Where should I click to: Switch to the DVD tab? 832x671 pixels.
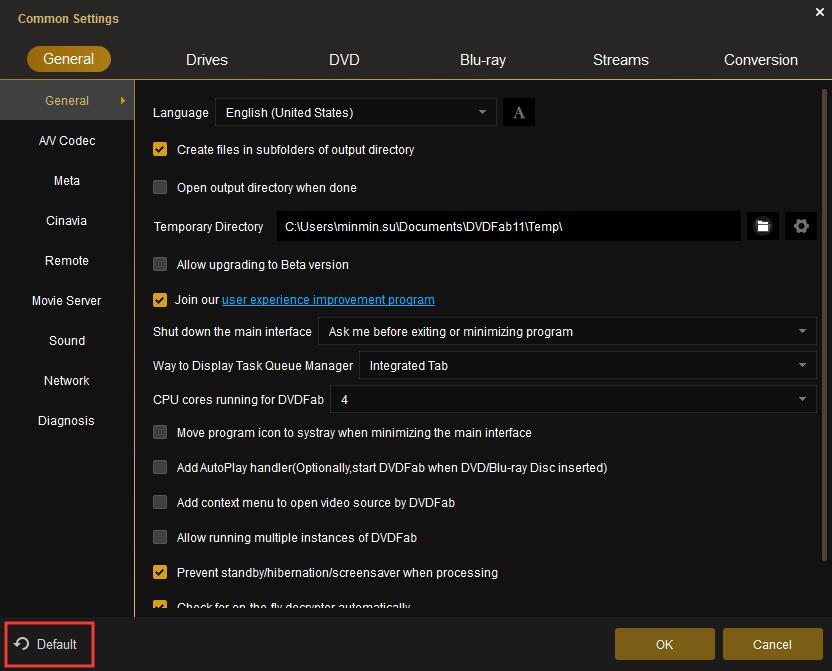tap(344, 60)
